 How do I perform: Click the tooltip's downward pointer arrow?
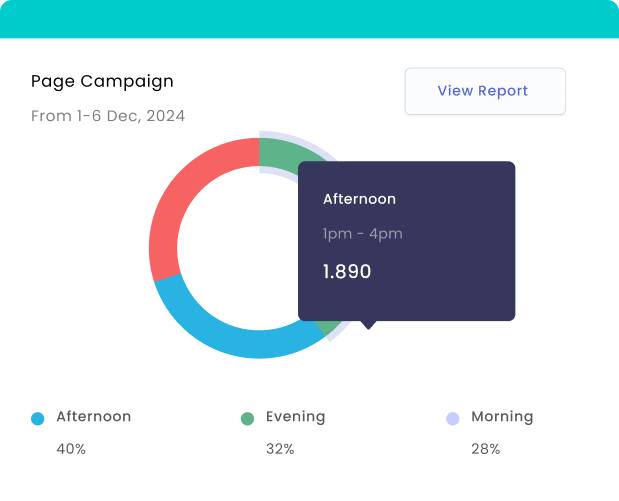pyautogui.click(x=369, y=325)
